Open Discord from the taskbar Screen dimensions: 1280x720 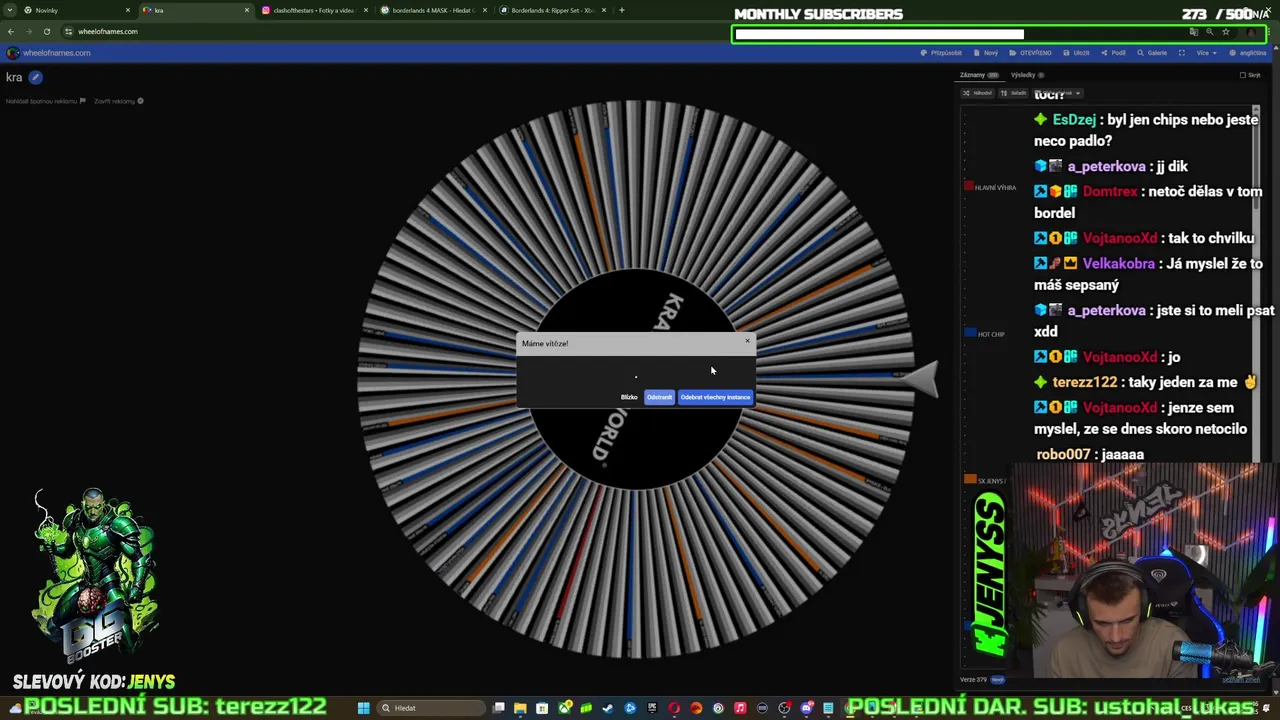(806, 708)
